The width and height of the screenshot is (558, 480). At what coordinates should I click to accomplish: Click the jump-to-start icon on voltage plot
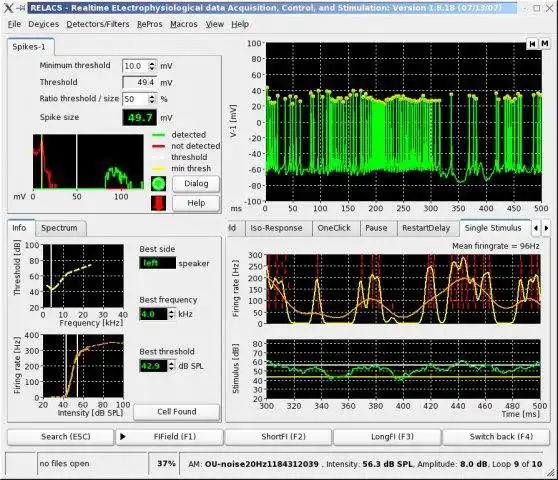point(532,44)
